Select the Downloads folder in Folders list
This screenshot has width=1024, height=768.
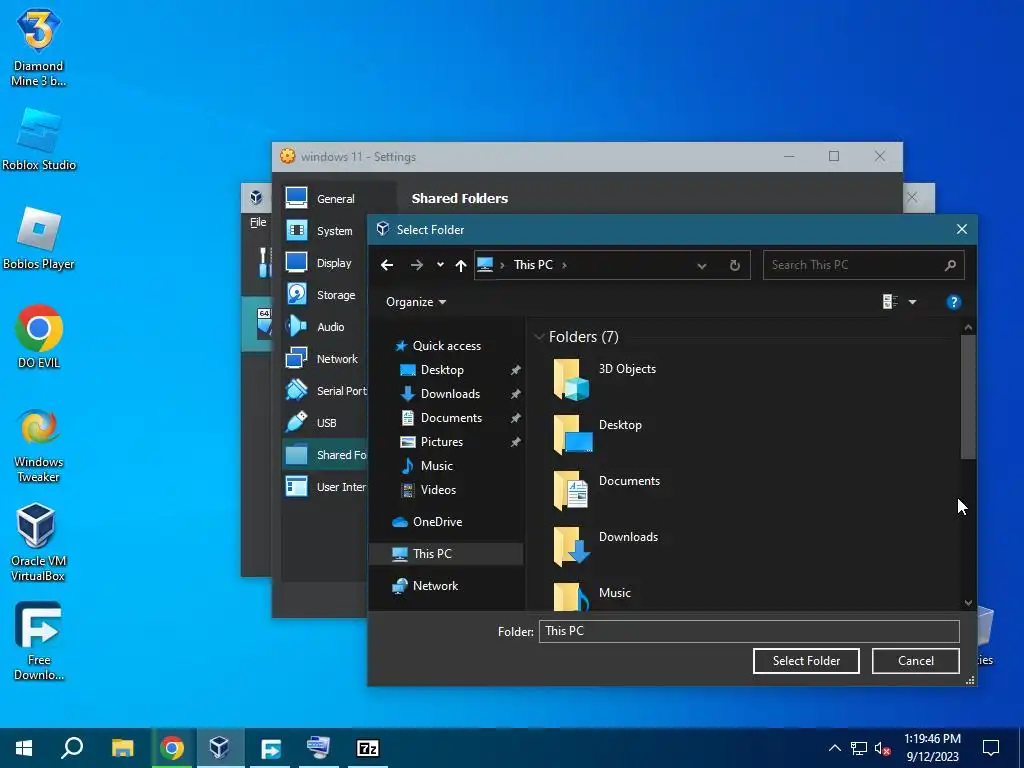605,547
